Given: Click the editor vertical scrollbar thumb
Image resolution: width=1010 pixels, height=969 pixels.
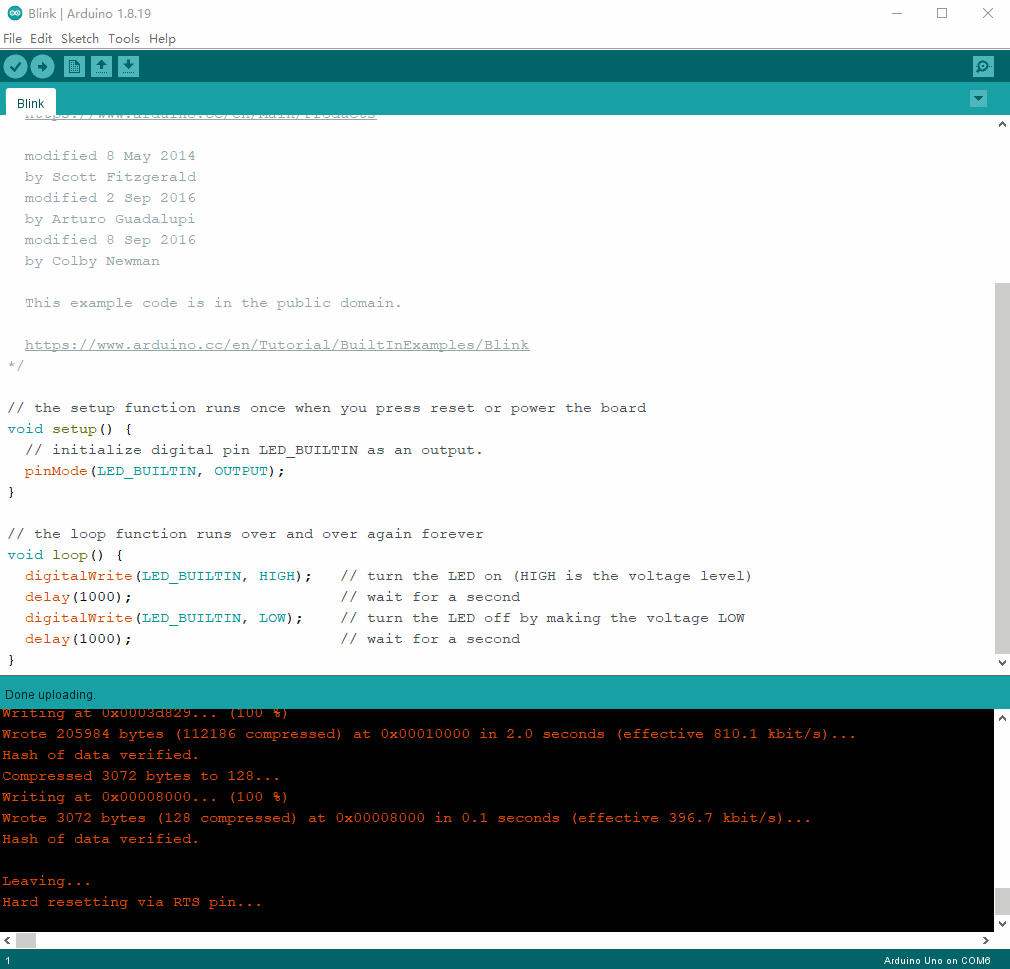Looking at the screenshot, I should point(1002,468).
